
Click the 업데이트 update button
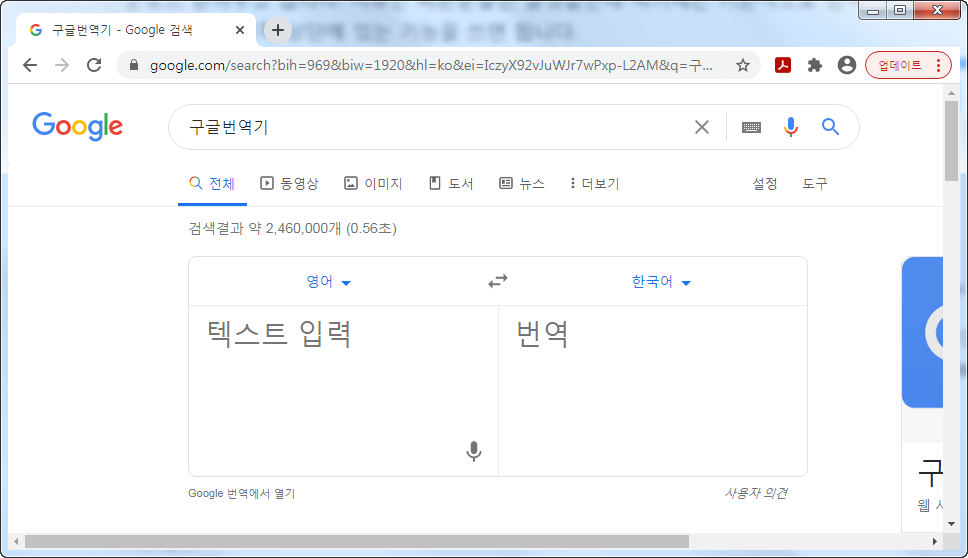click(908, 65)
